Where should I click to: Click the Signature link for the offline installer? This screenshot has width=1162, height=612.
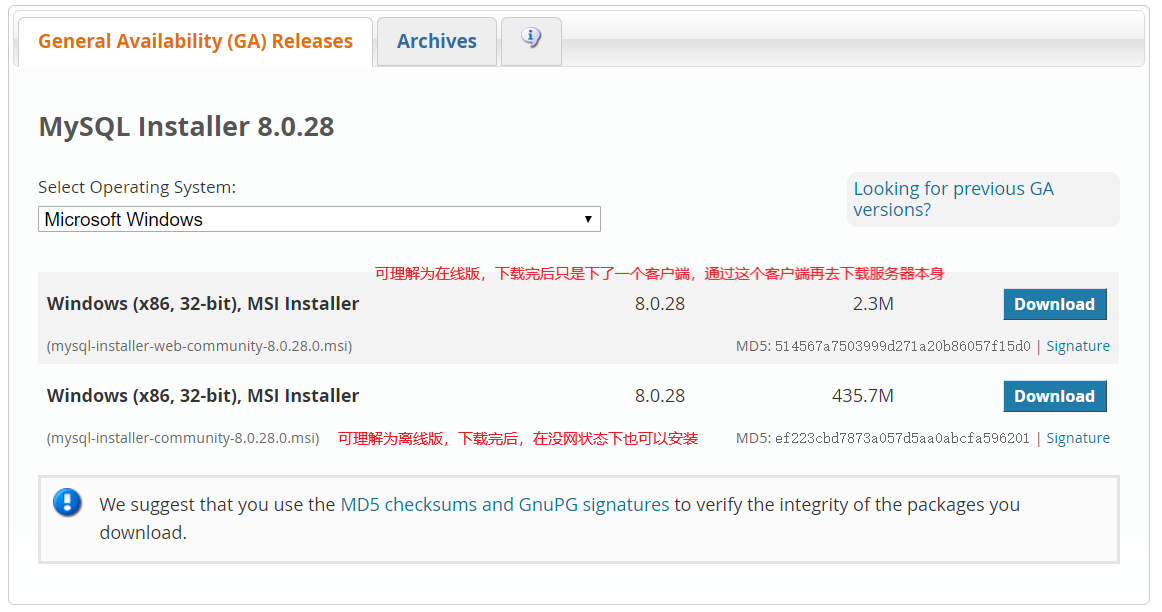point(1078,437)
